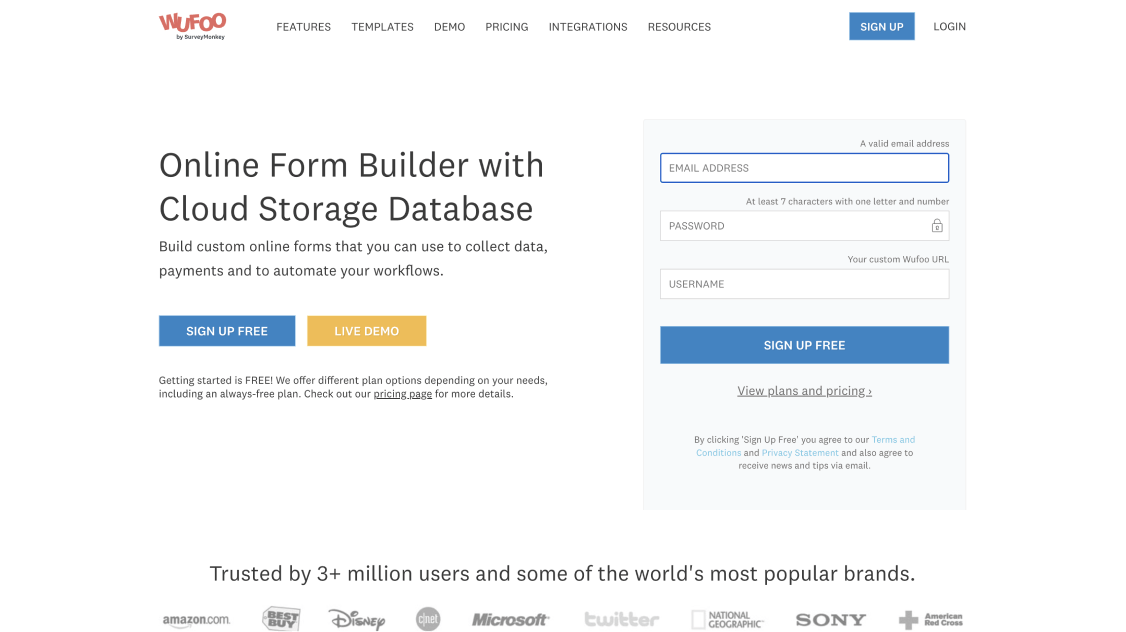This screenshot has width=1126, height=632.
Task: Open the Resources menu item
Action: [679, 27]
